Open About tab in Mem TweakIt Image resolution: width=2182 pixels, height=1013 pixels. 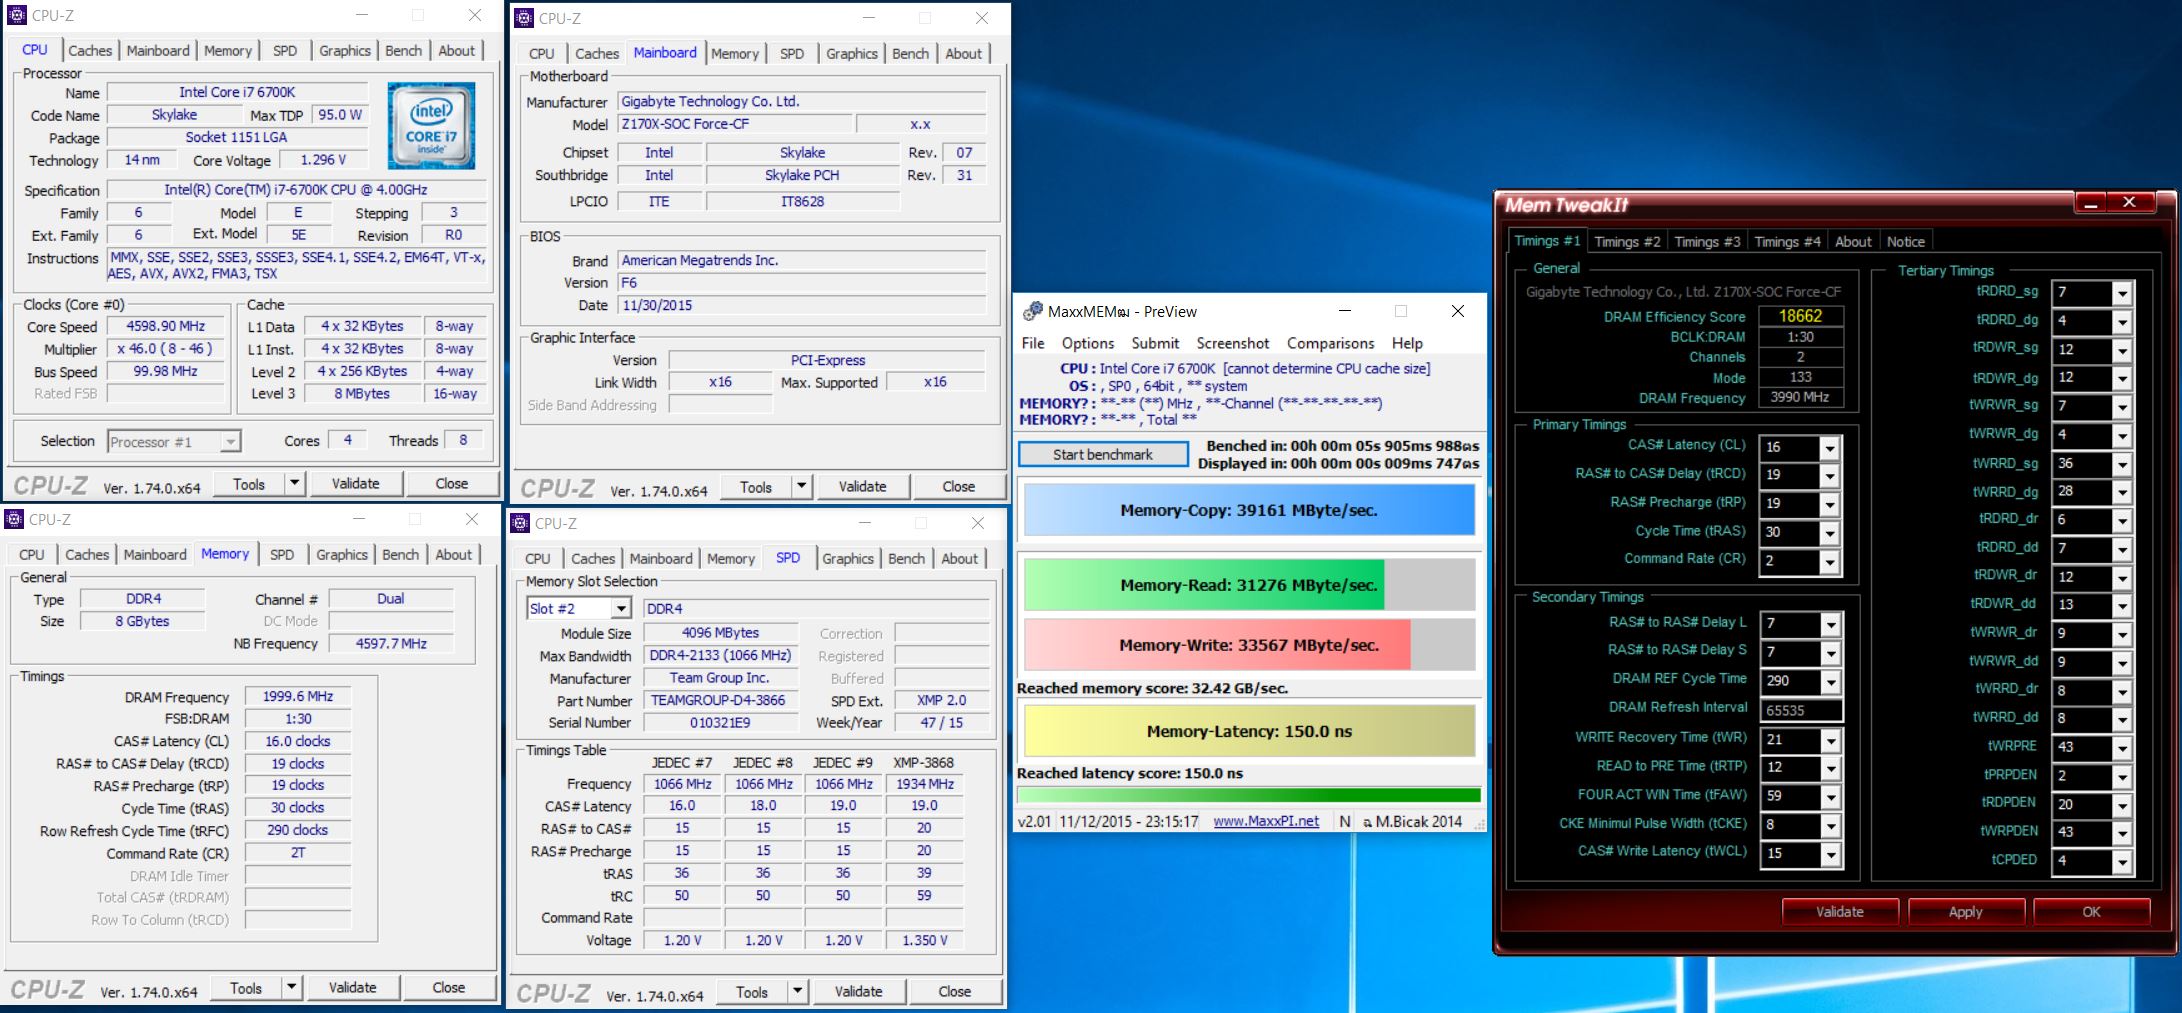pyautogui.click(x=1853, y=241)
